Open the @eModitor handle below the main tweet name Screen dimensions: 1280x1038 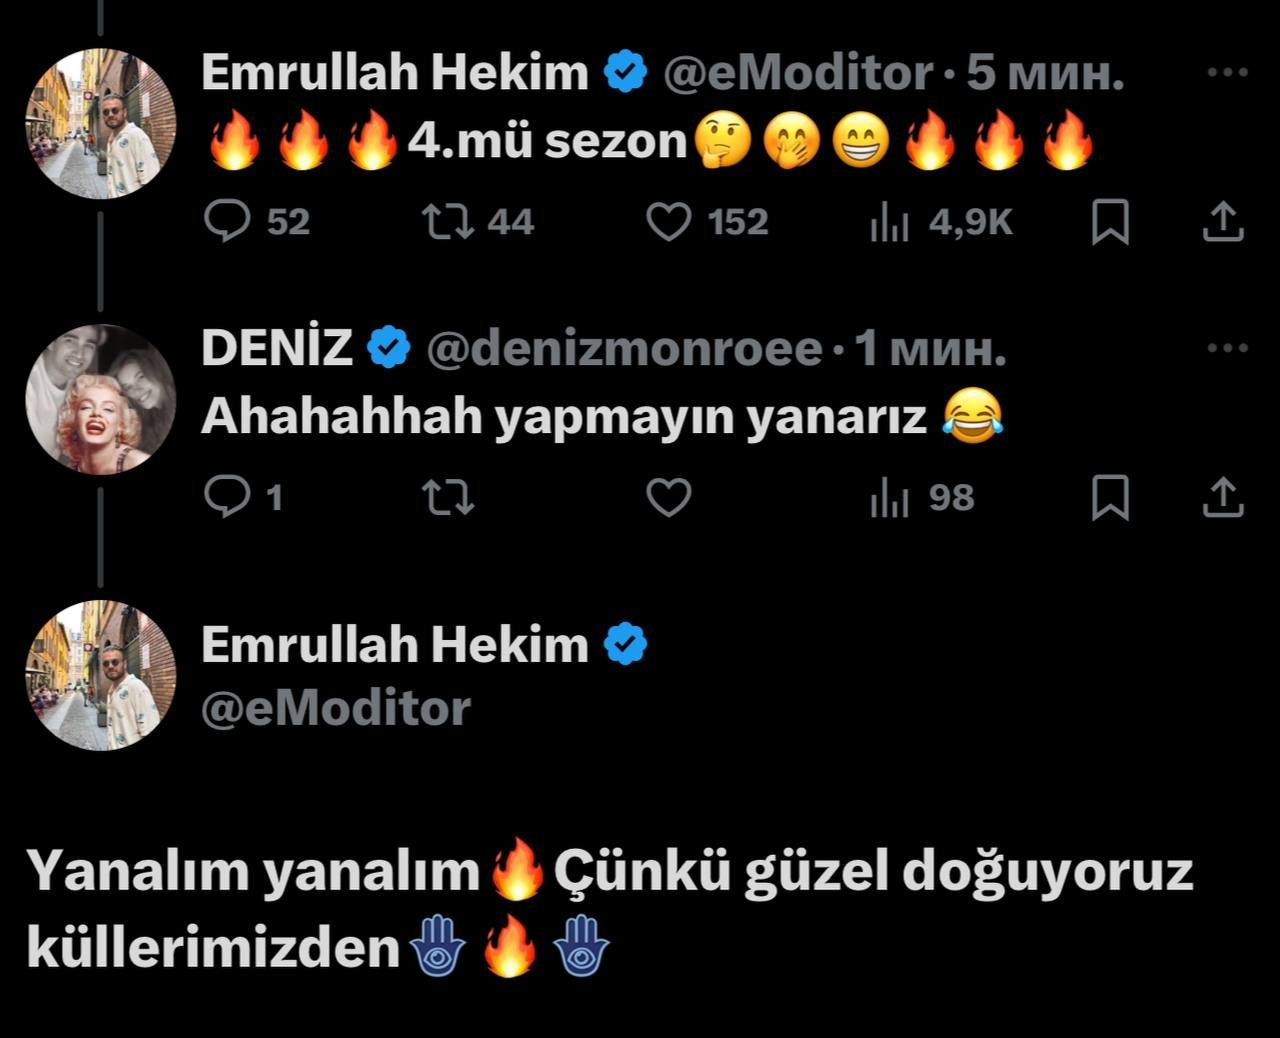[336, 708]
